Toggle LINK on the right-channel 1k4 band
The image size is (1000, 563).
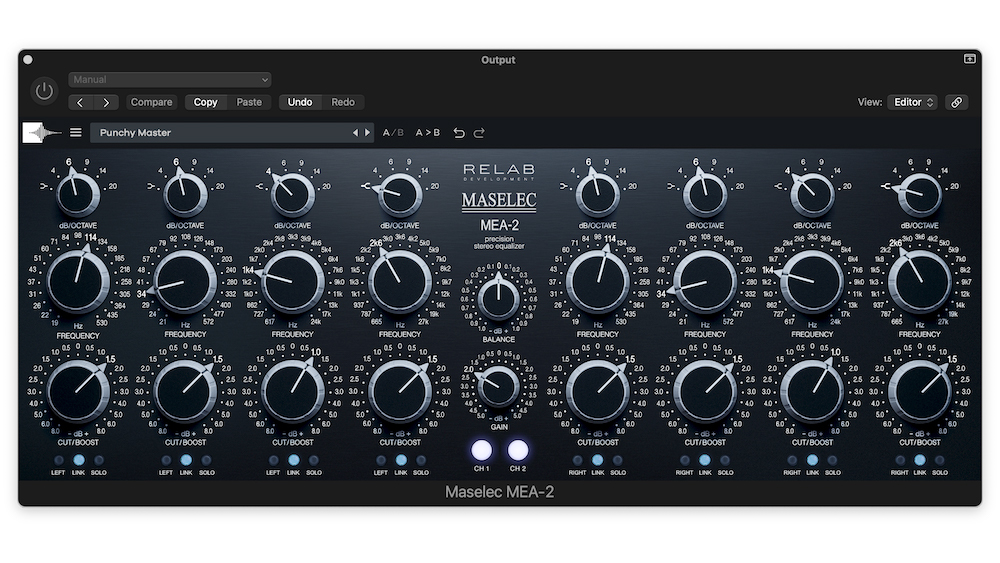(x=812, y=460)
